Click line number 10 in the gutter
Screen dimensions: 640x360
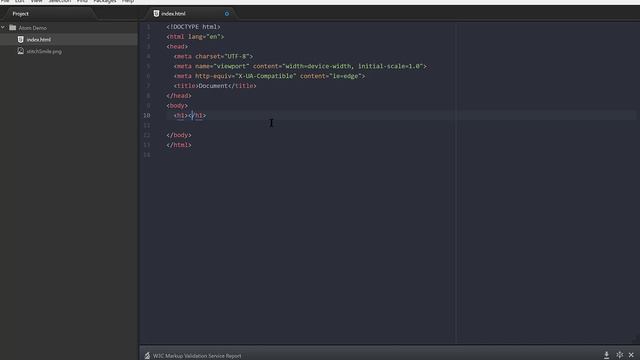click(147, 116)
